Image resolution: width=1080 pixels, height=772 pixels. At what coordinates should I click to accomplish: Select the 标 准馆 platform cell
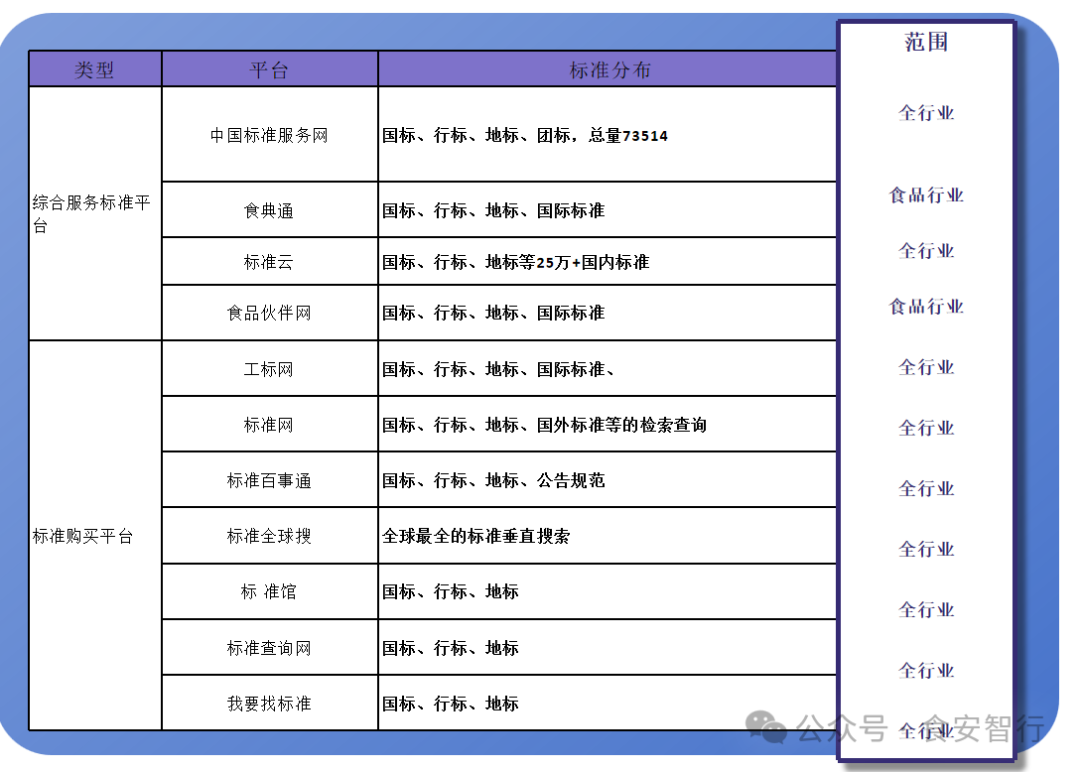(269, 592)
